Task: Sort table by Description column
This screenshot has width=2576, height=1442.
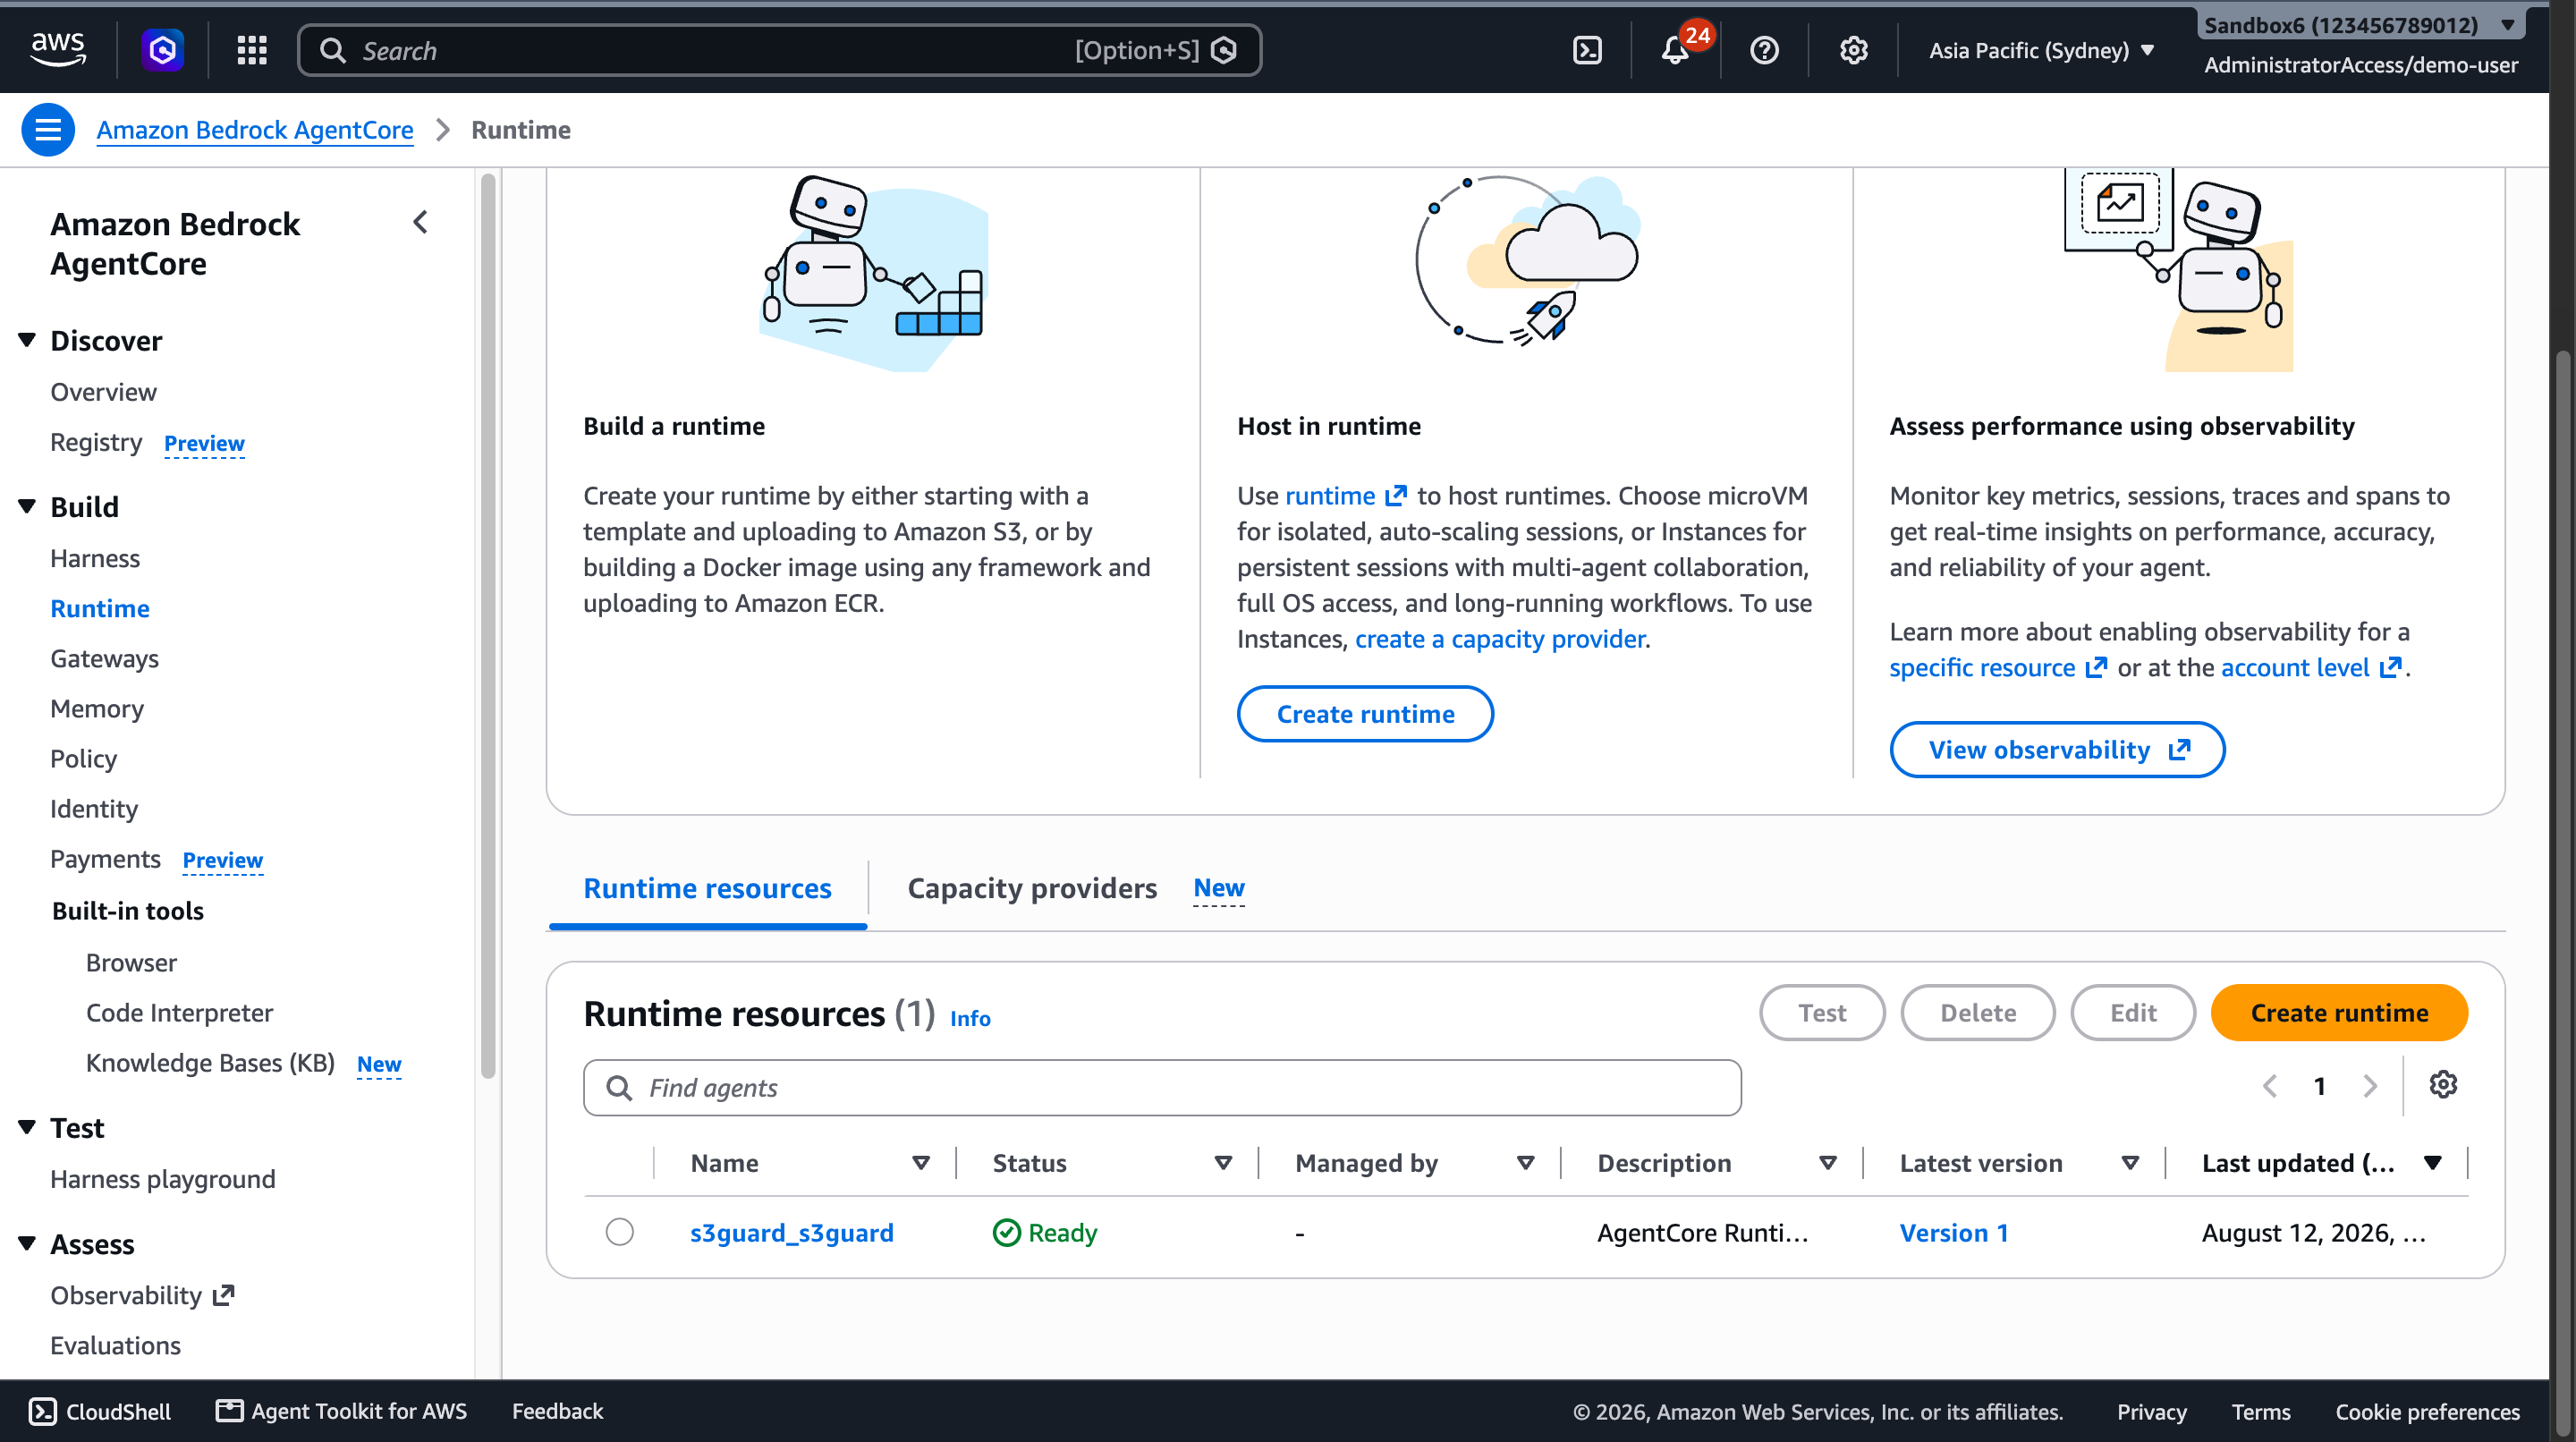Action: tap(1828, 1163)
